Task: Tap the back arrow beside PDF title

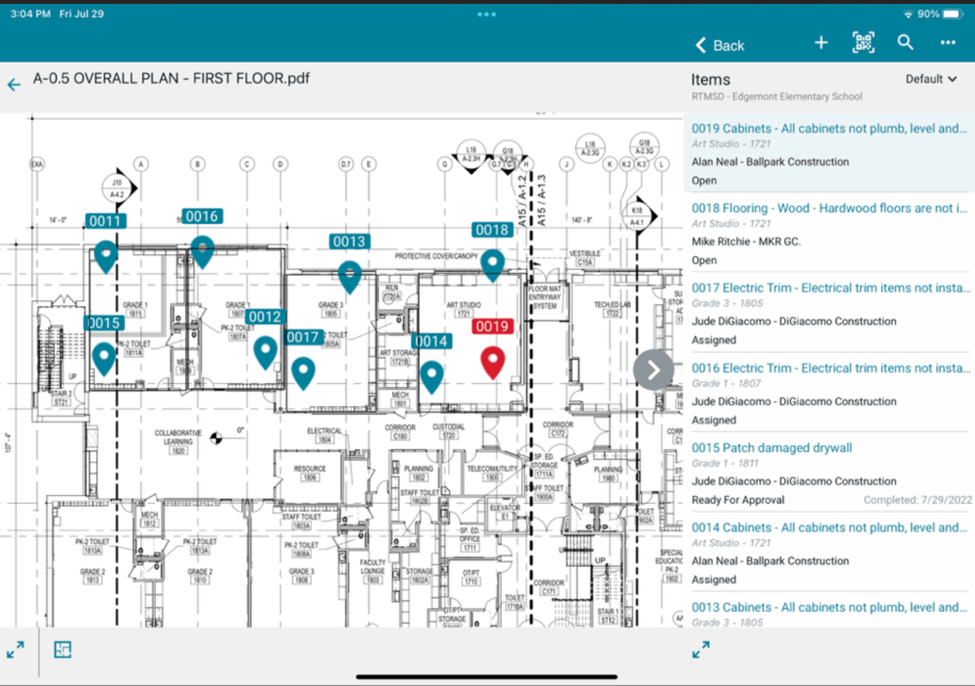Action: [x=14, y=85]
